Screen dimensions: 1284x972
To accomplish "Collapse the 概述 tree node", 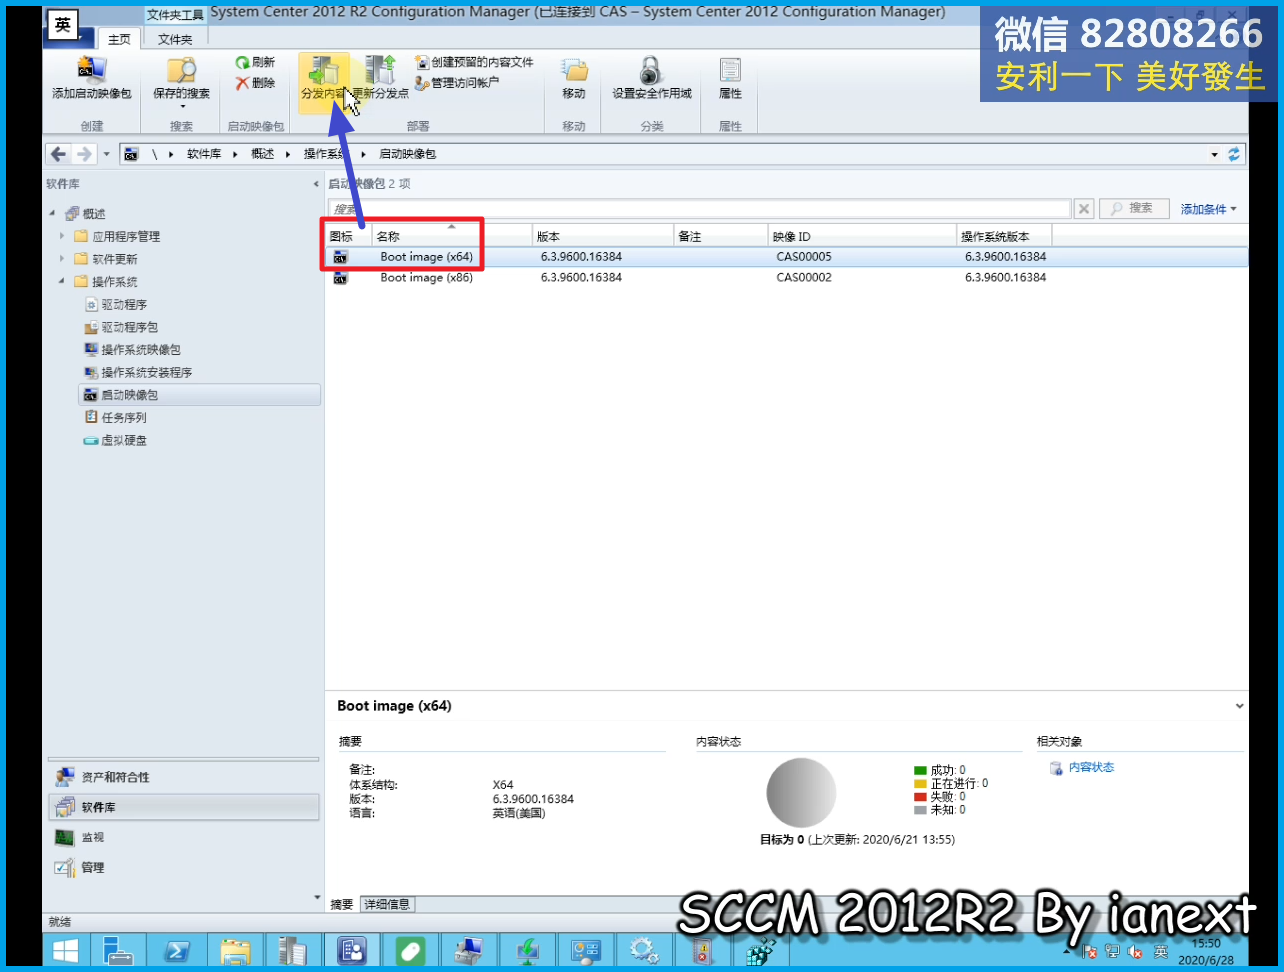I will click(52, 214).
